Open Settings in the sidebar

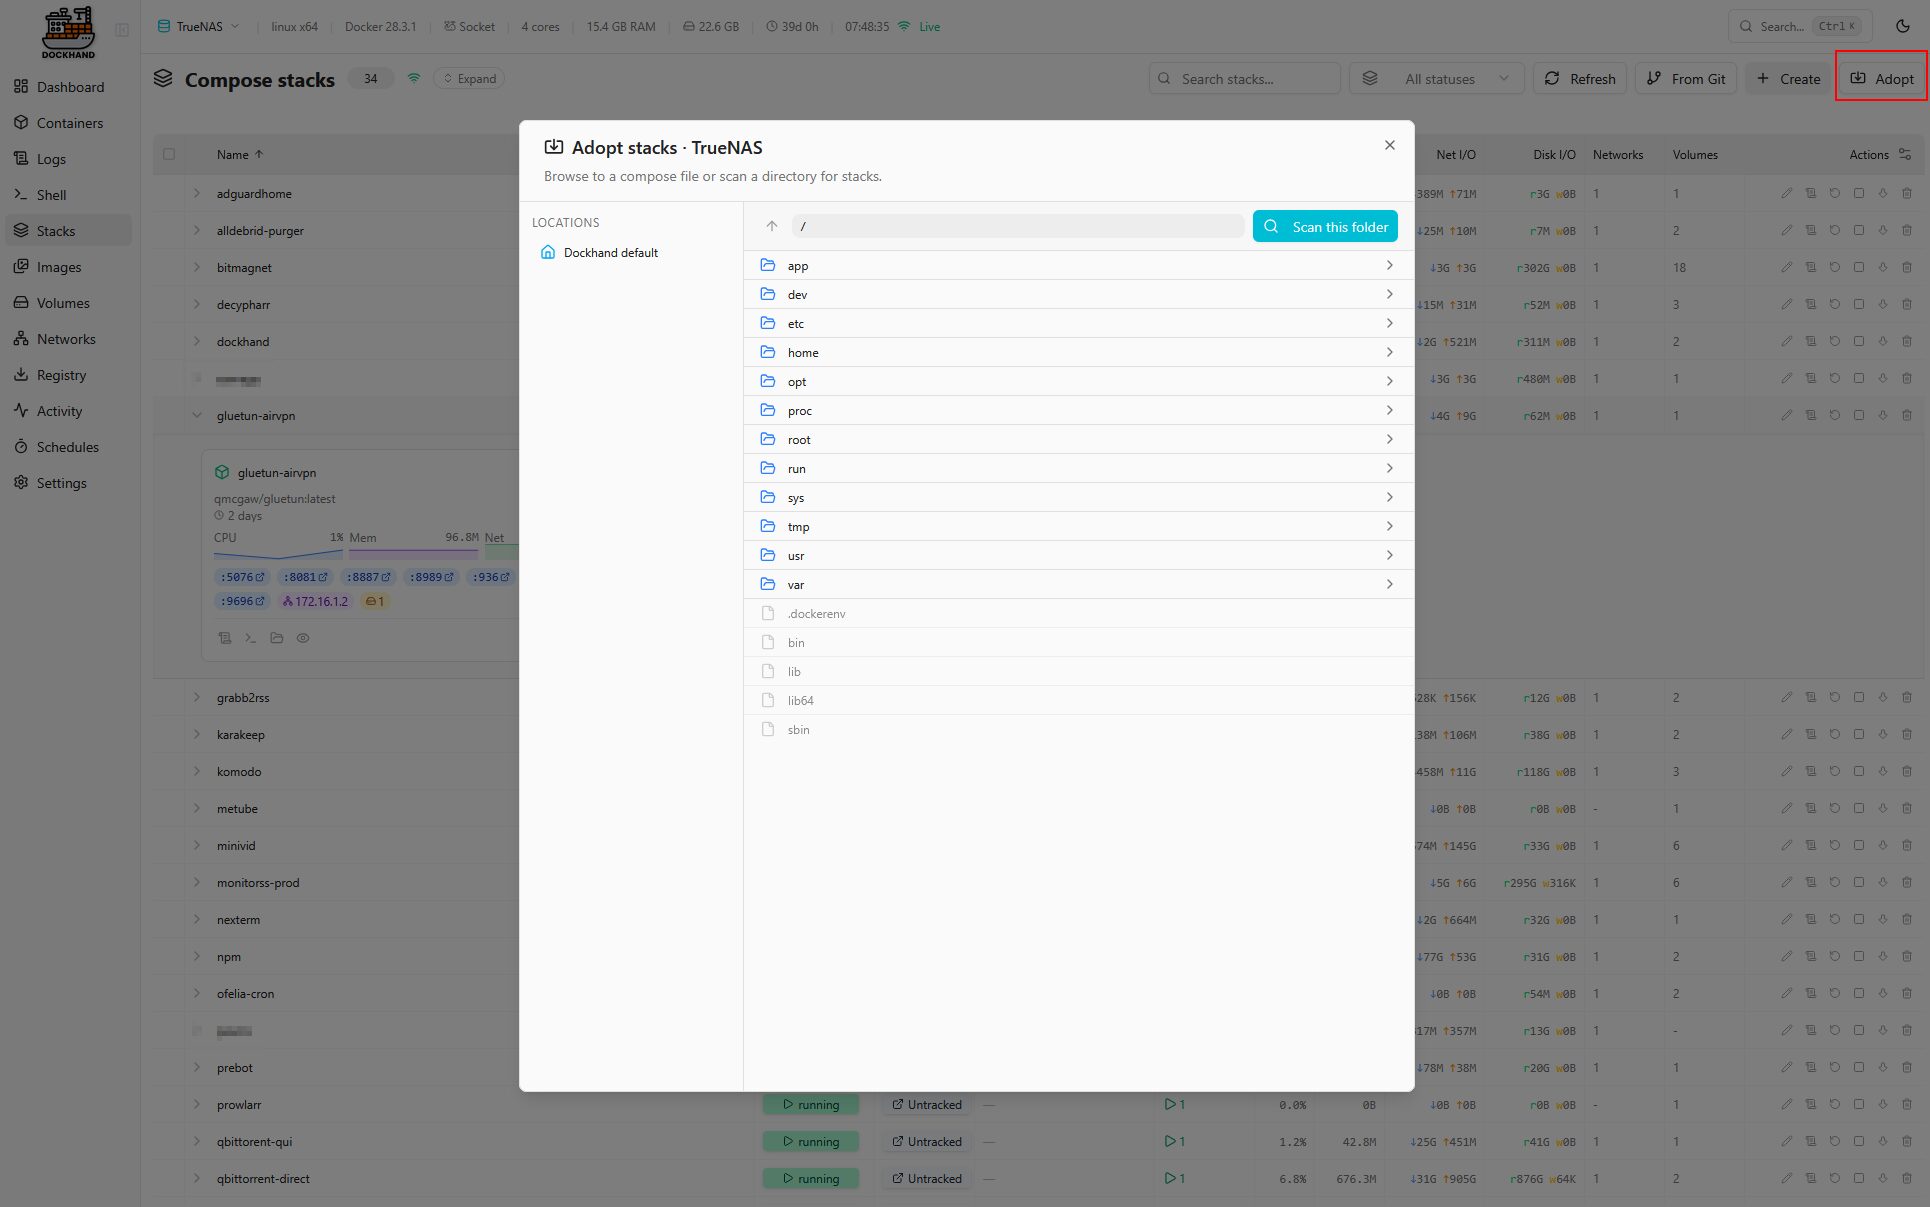tap(68, 483)
